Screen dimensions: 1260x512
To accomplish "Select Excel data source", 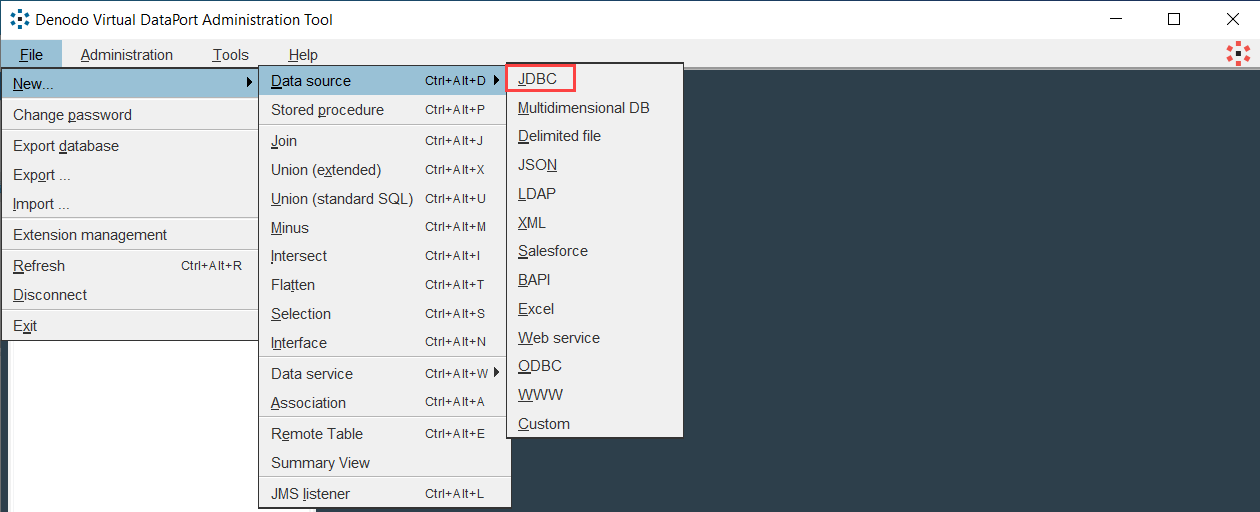I will click(x=595, y=309).
